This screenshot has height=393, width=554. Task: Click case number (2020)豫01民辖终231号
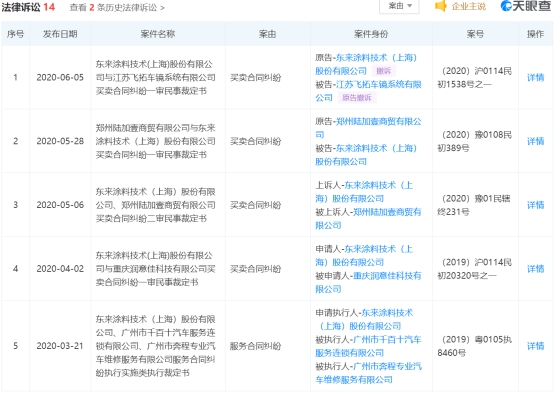475,205
